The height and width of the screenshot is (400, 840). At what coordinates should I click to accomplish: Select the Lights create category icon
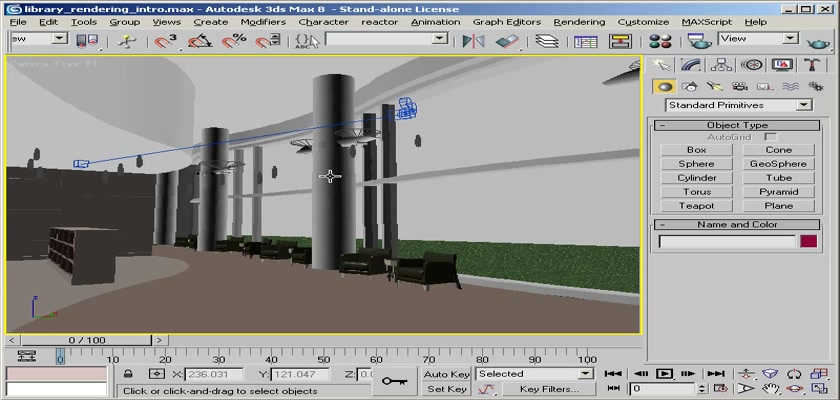coord(714,86)
